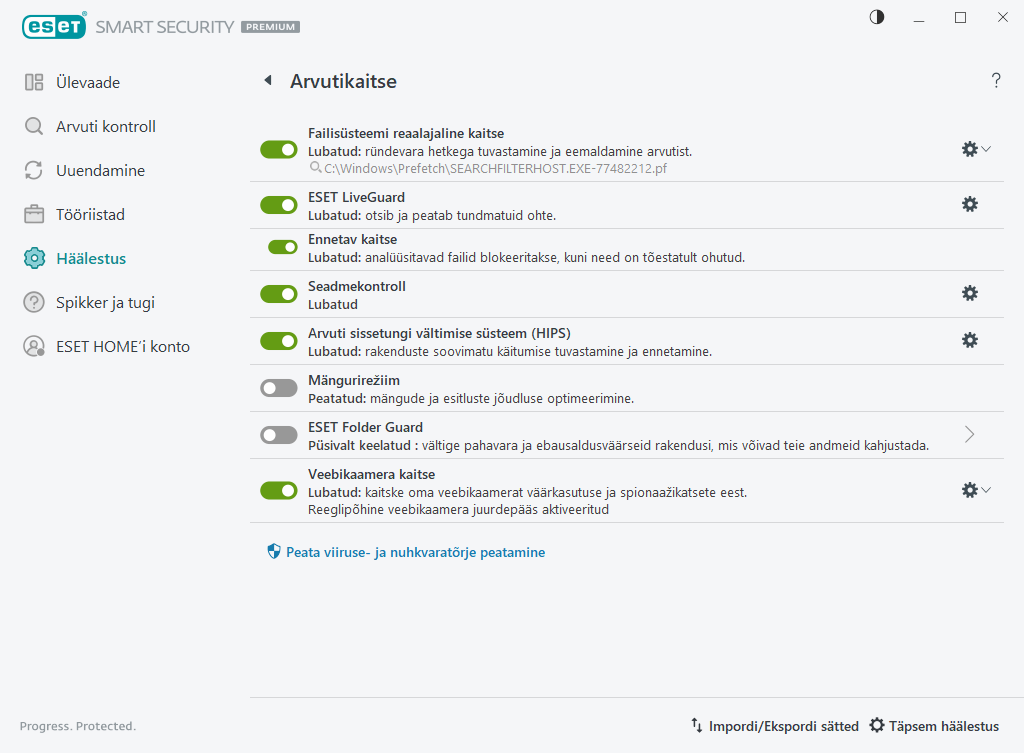Click the Seadmekontroll settings gear icon
Viewport: 1024px width, 753px height.
click(969, 293)
